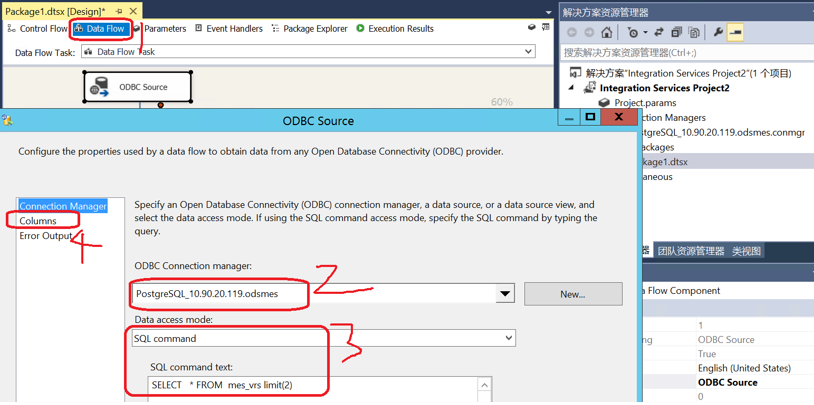Click the Event Handlers tab icon
The image size is (814, 405).
click(198, 29)
